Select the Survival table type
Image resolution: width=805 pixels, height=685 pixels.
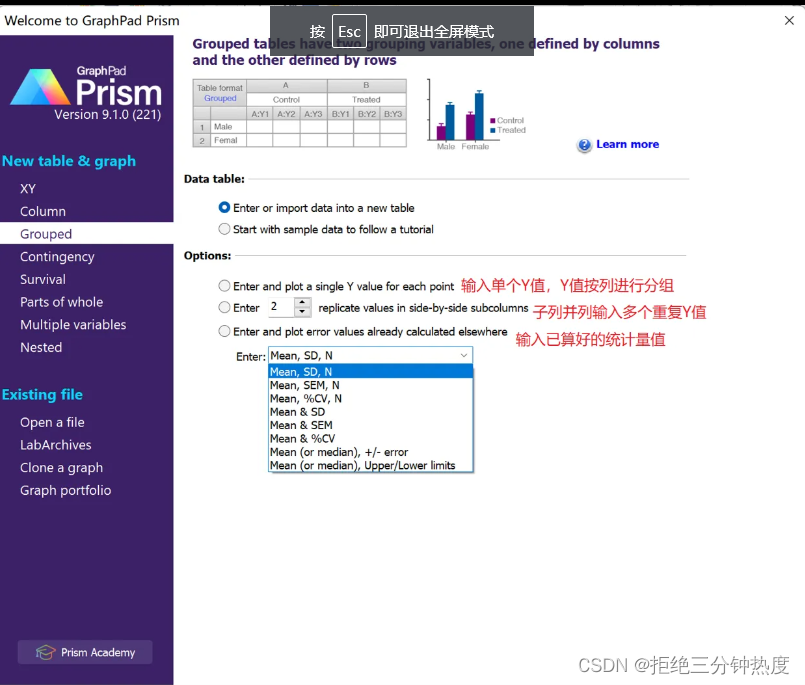[x=42, y=279]
